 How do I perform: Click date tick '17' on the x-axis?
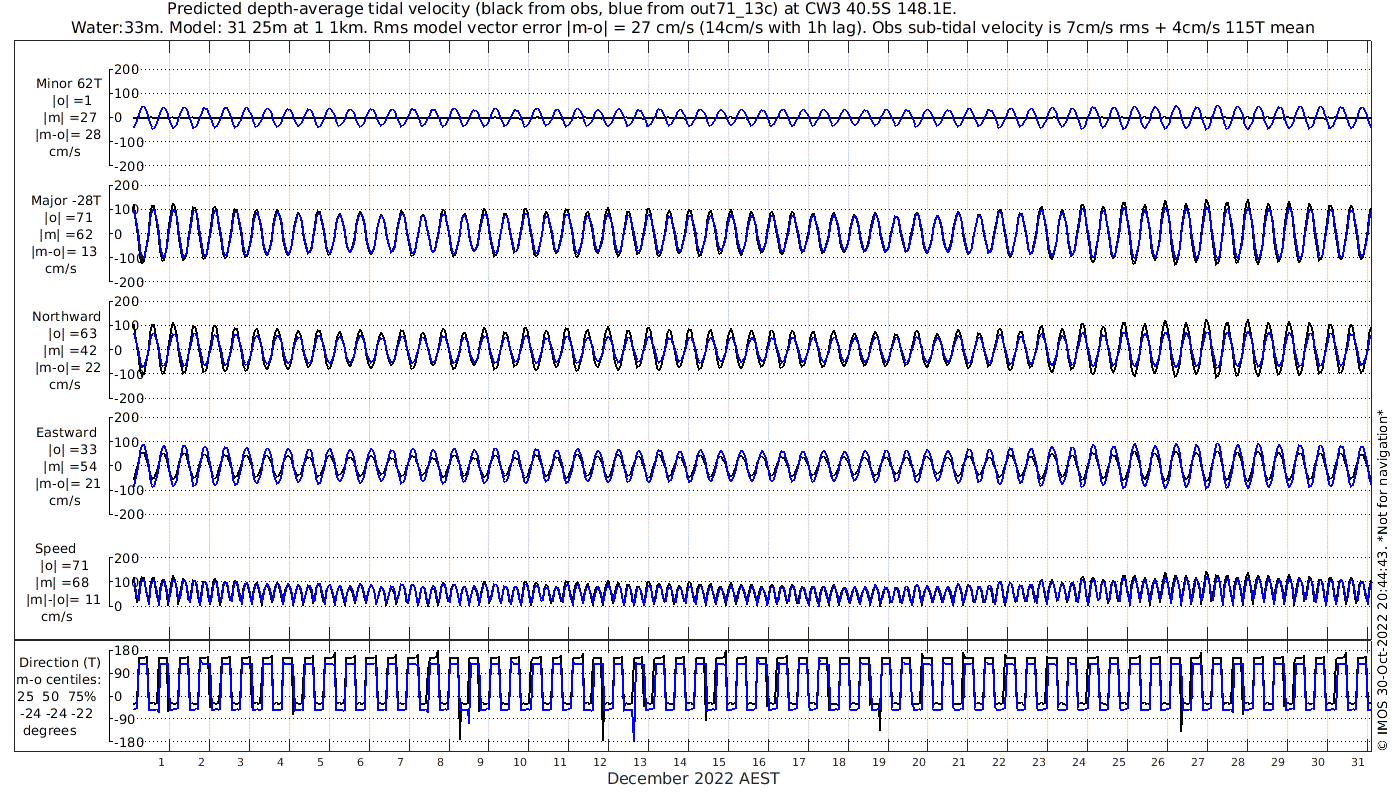pyautogui.click(x=799, y=762)
